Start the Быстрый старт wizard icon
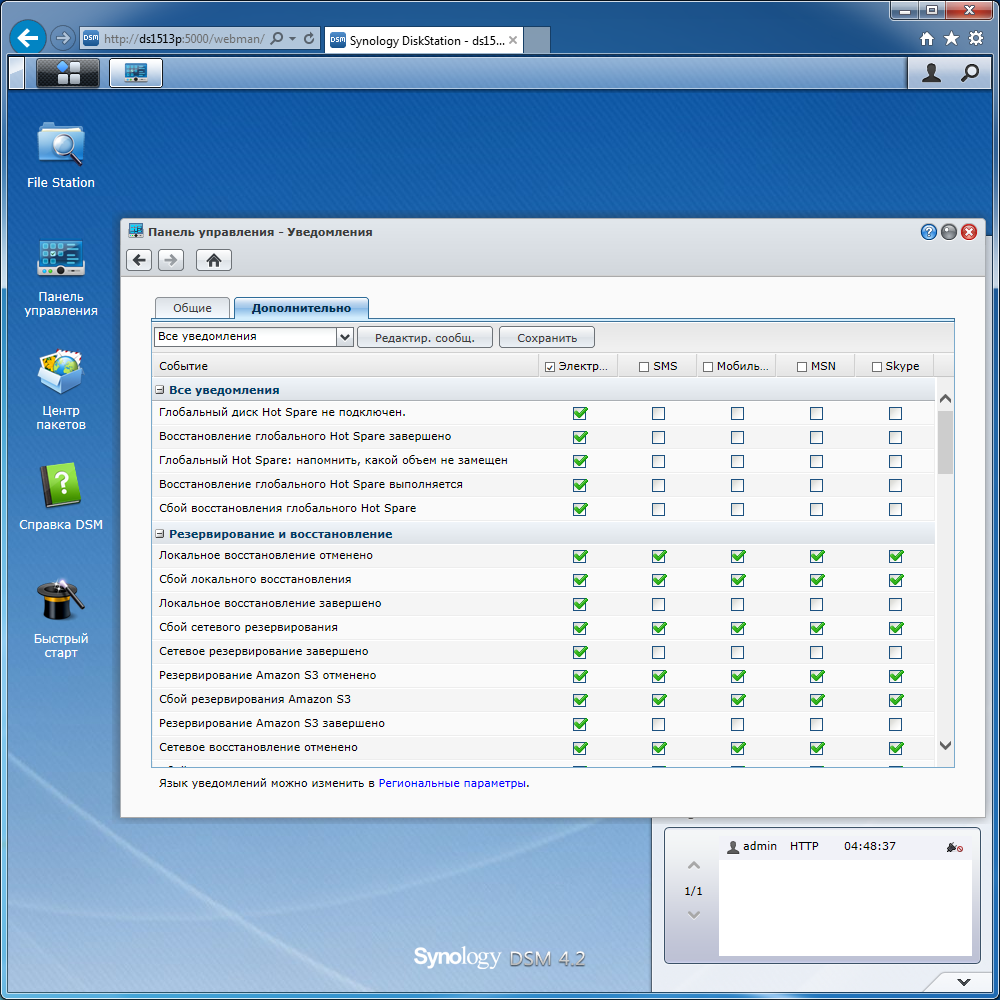 point(61,618)
